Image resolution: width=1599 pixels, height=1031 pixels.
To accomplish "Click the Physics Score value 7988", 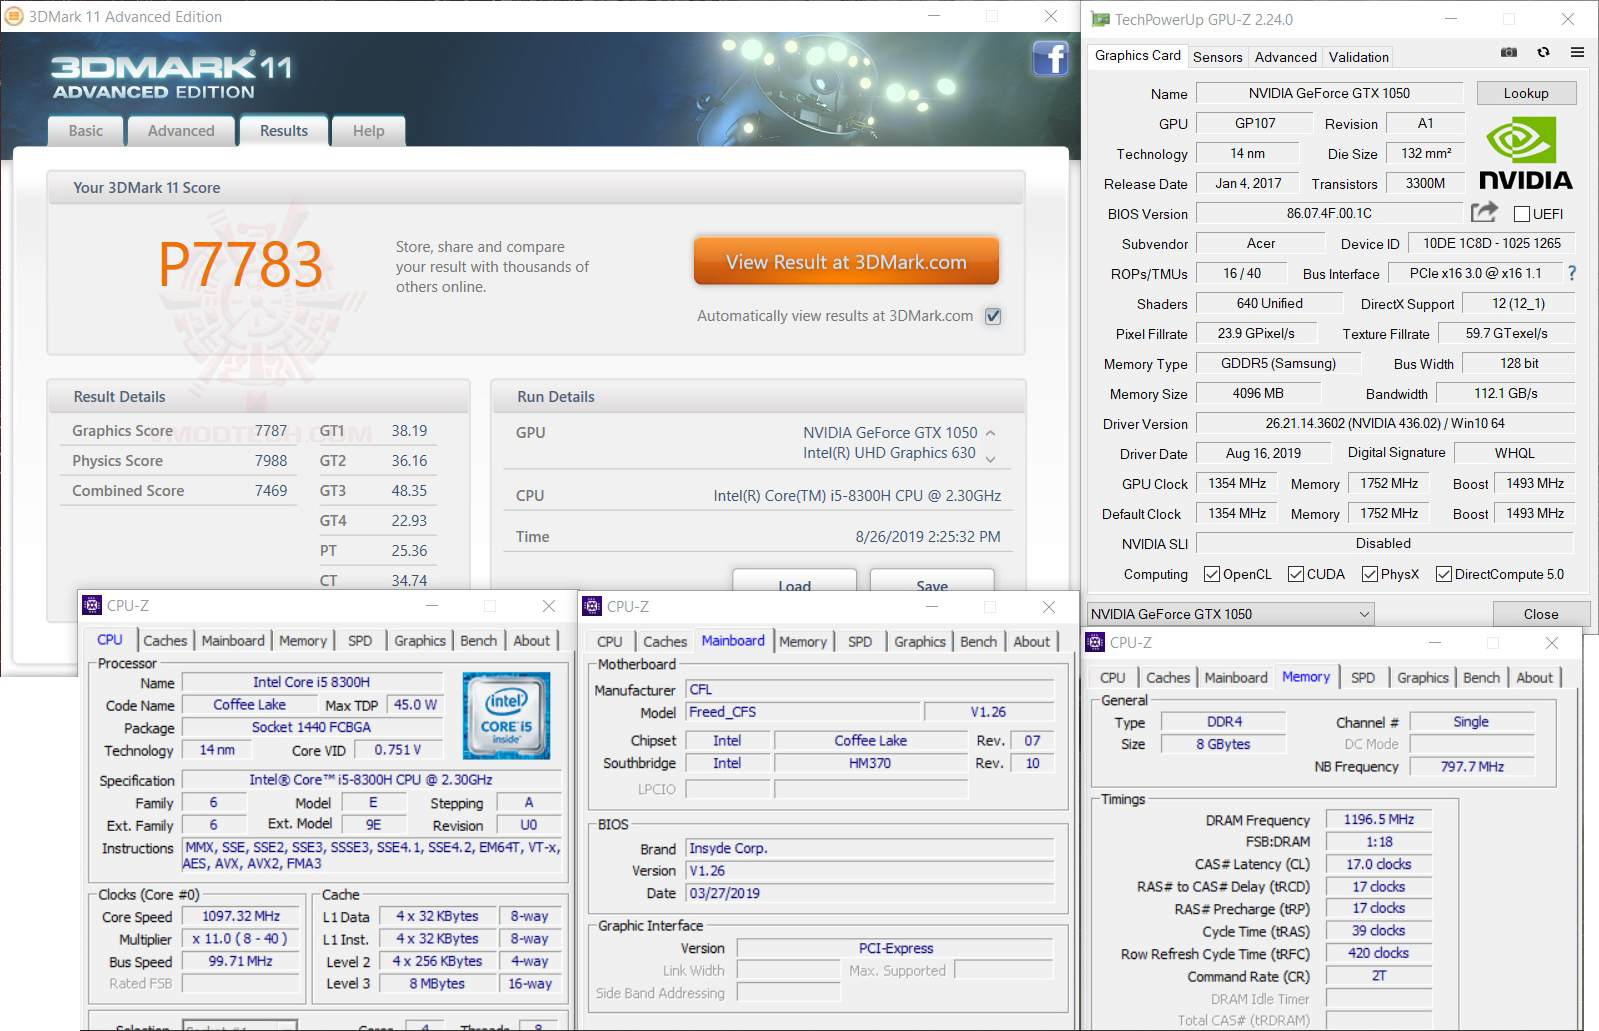I will [x=270, y=461].
